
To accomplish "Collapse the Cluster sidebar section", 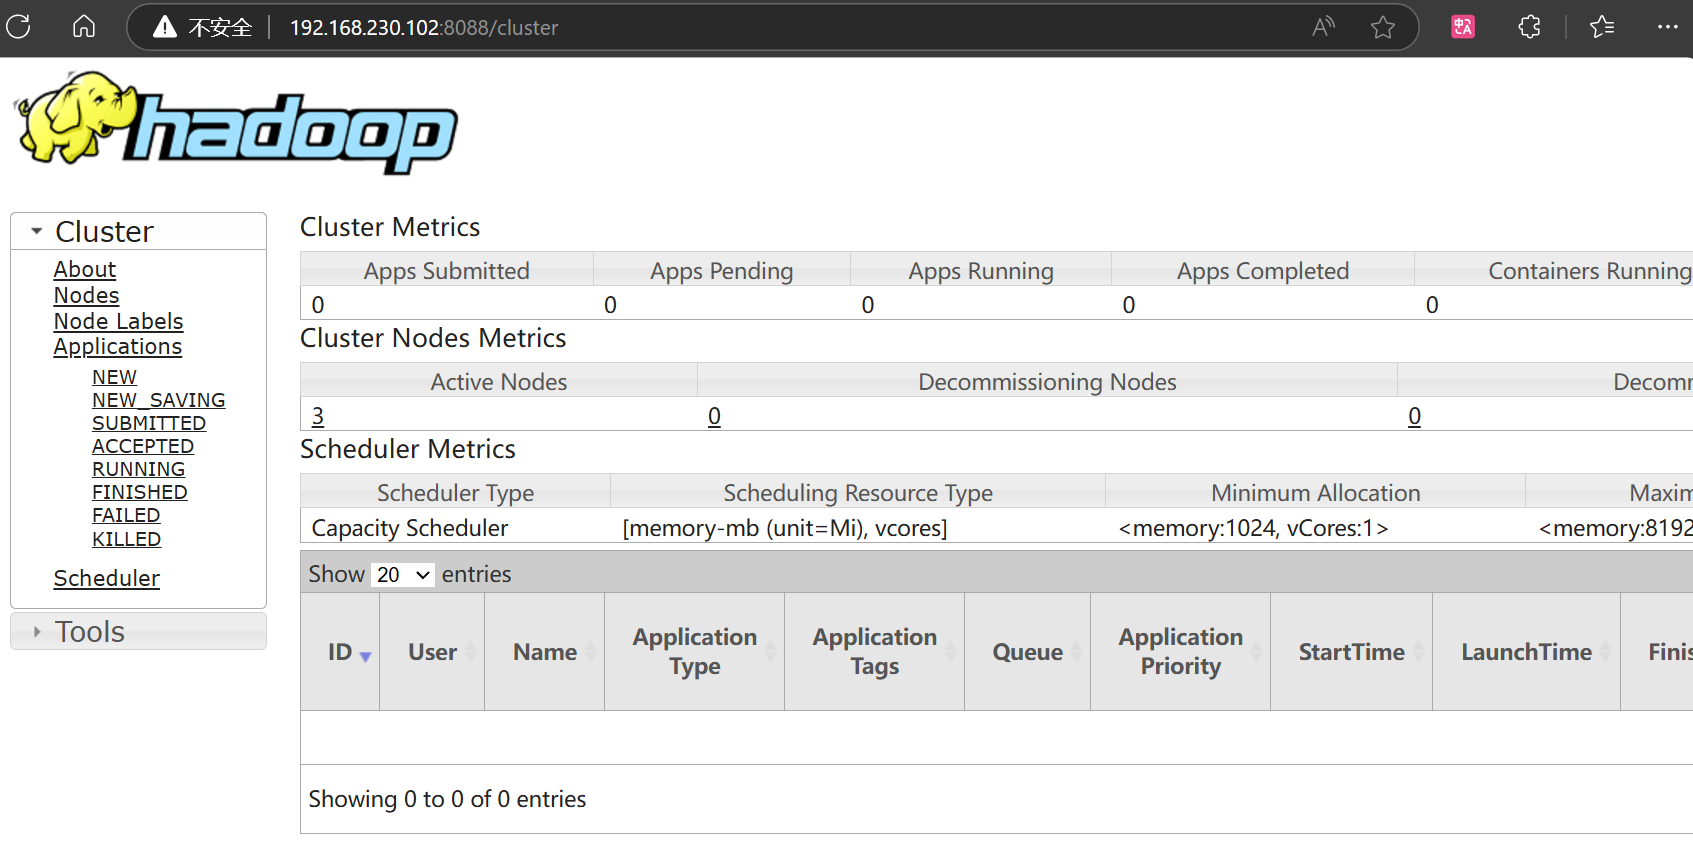I will tap(37, 232).
